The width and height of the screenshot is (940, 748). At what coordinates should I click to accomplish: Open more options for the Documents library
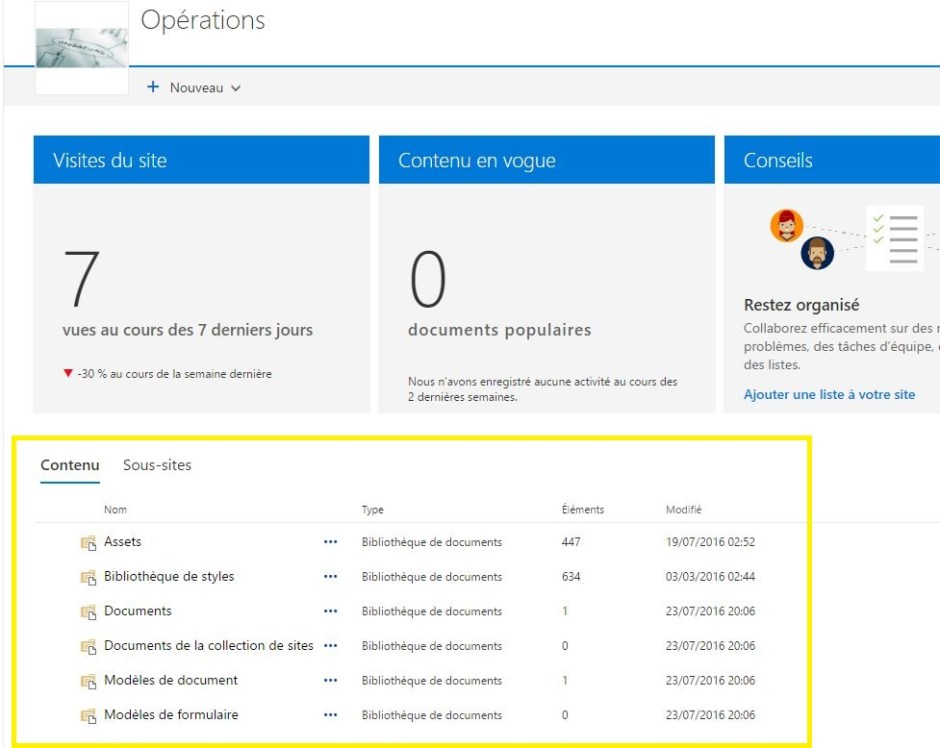pyautogui.click(x=330, y=611)
